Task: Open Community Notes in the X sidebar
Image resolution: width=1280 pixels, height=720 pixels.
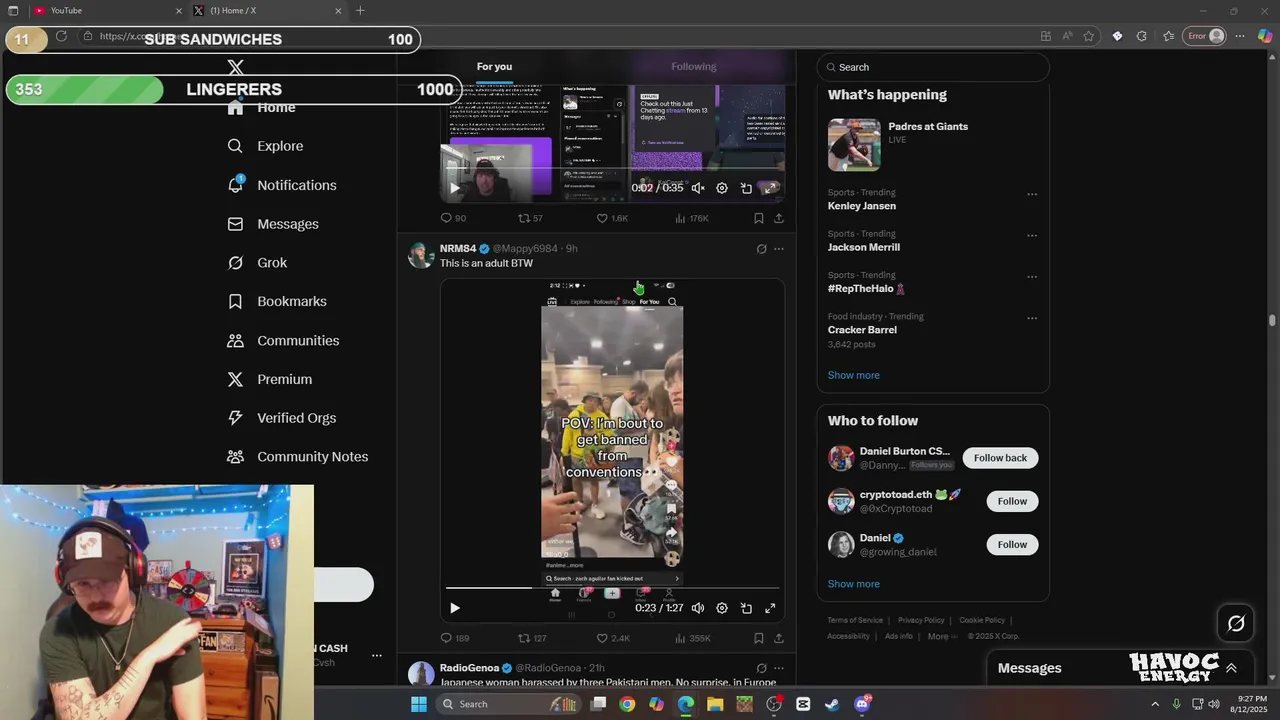Action: [297, 456]
